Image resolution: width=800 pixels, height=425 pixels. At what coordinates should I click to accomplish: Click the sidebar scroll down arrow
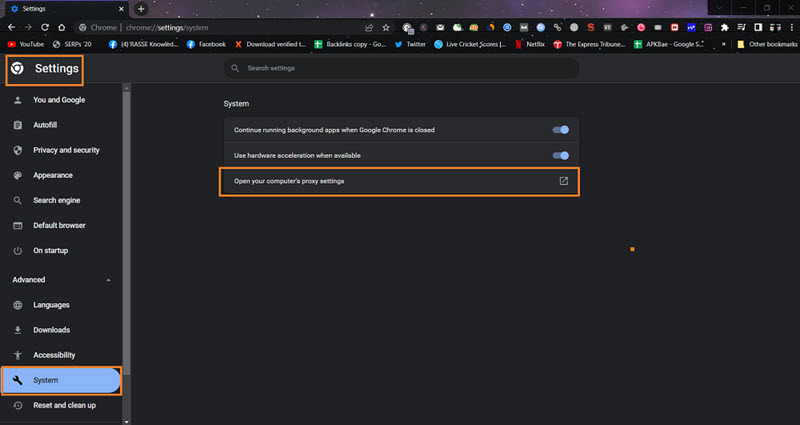[127, 421]
